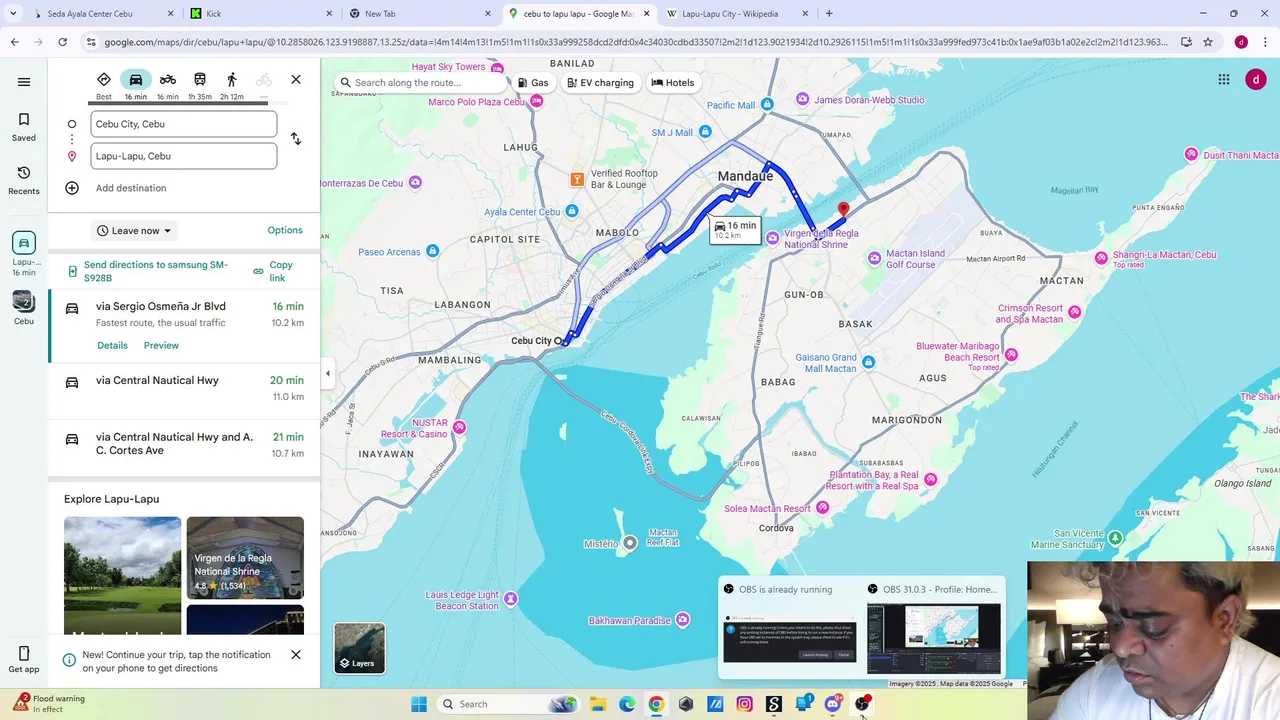Open the Virgen de la Regla National Shrine card

(245, 558)
